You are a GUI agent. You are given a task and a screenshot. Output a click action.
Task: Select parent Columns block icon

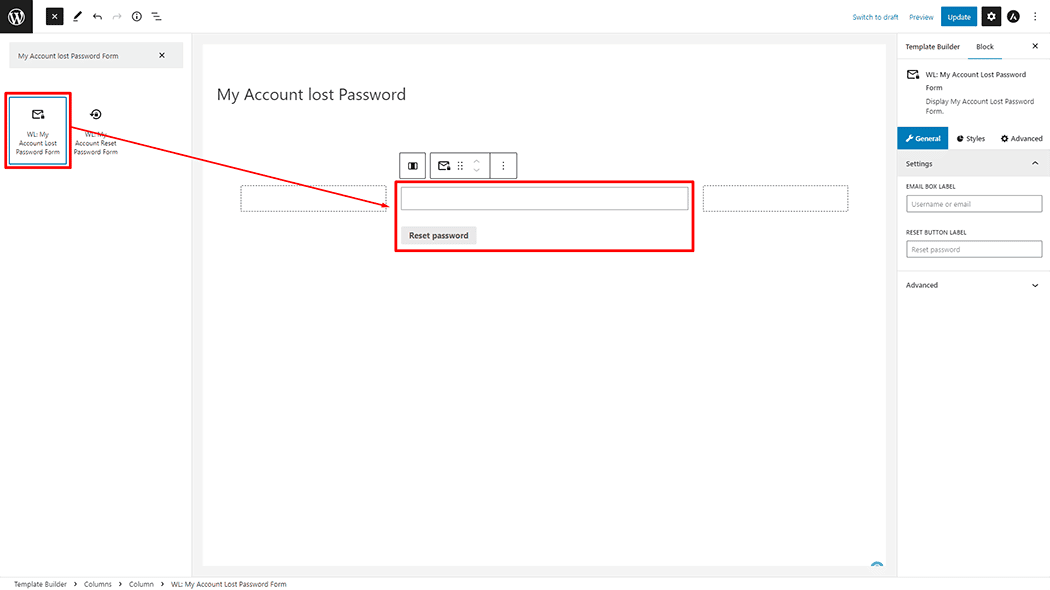[412, 165]
